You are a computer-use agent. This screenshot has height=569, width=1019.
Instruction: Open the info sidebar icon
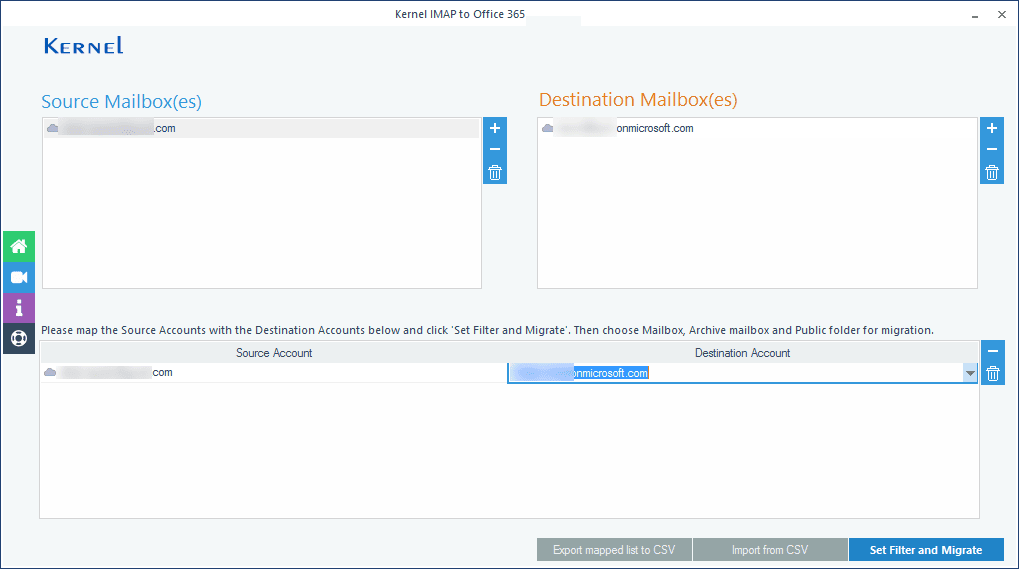tap(19, 308)
